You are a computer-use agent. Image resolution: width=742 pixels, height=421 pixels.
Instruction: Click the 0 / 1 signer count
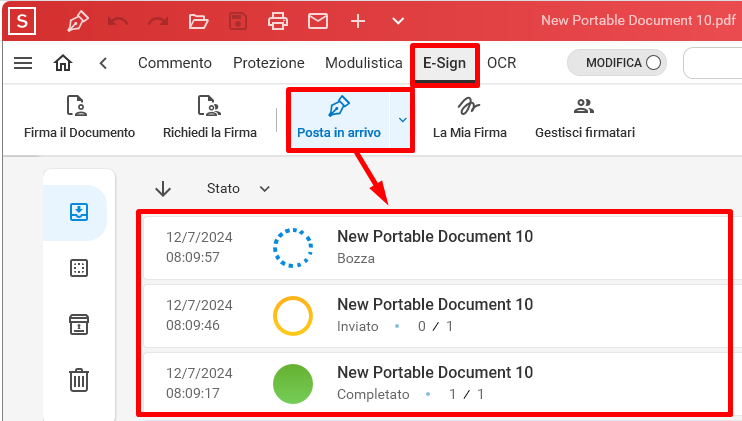click(x=435, y=326)
